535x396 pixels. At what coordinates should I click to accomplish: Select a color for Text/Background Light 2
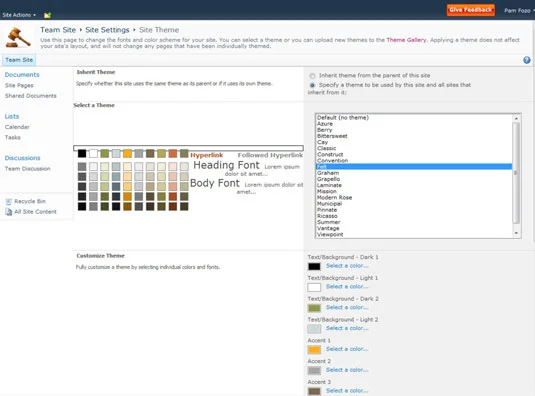click(347, 328)
